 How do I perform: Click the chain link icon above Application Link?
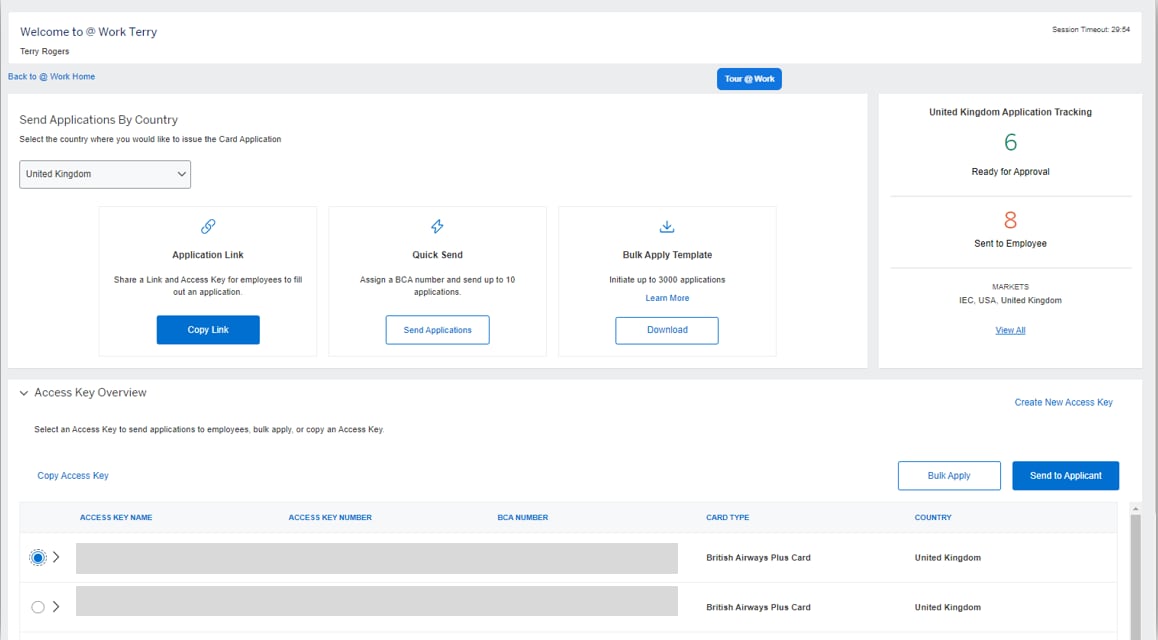pos(207,225)
